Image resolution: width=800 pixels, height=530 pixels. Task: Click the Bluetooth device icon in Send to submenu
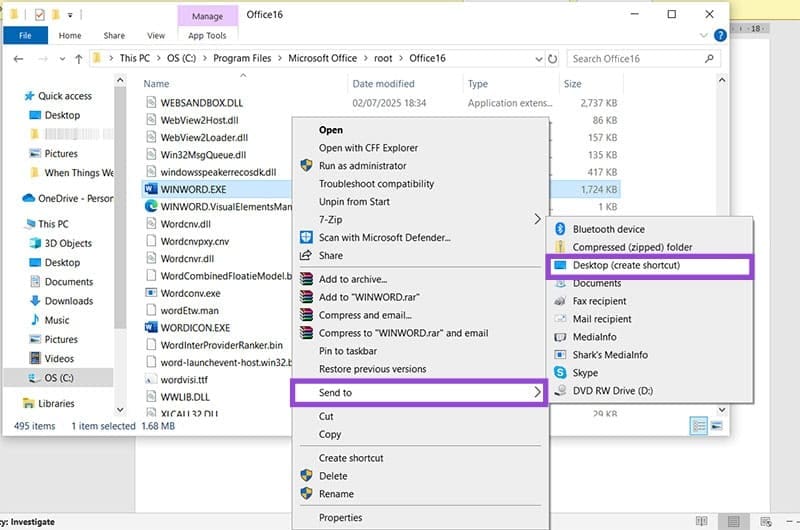click(560, 229)
